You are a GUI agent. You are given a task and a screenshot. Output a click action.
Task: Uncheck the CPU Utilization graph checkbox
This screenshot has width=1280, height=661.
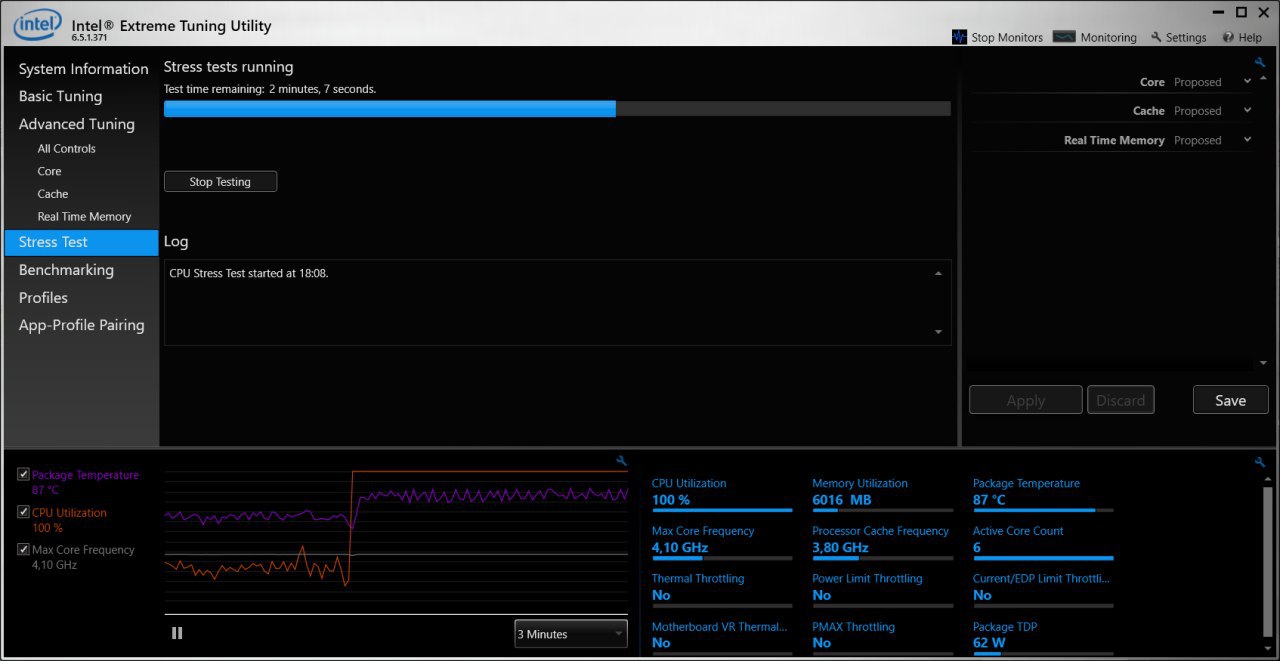click(24, 512)
